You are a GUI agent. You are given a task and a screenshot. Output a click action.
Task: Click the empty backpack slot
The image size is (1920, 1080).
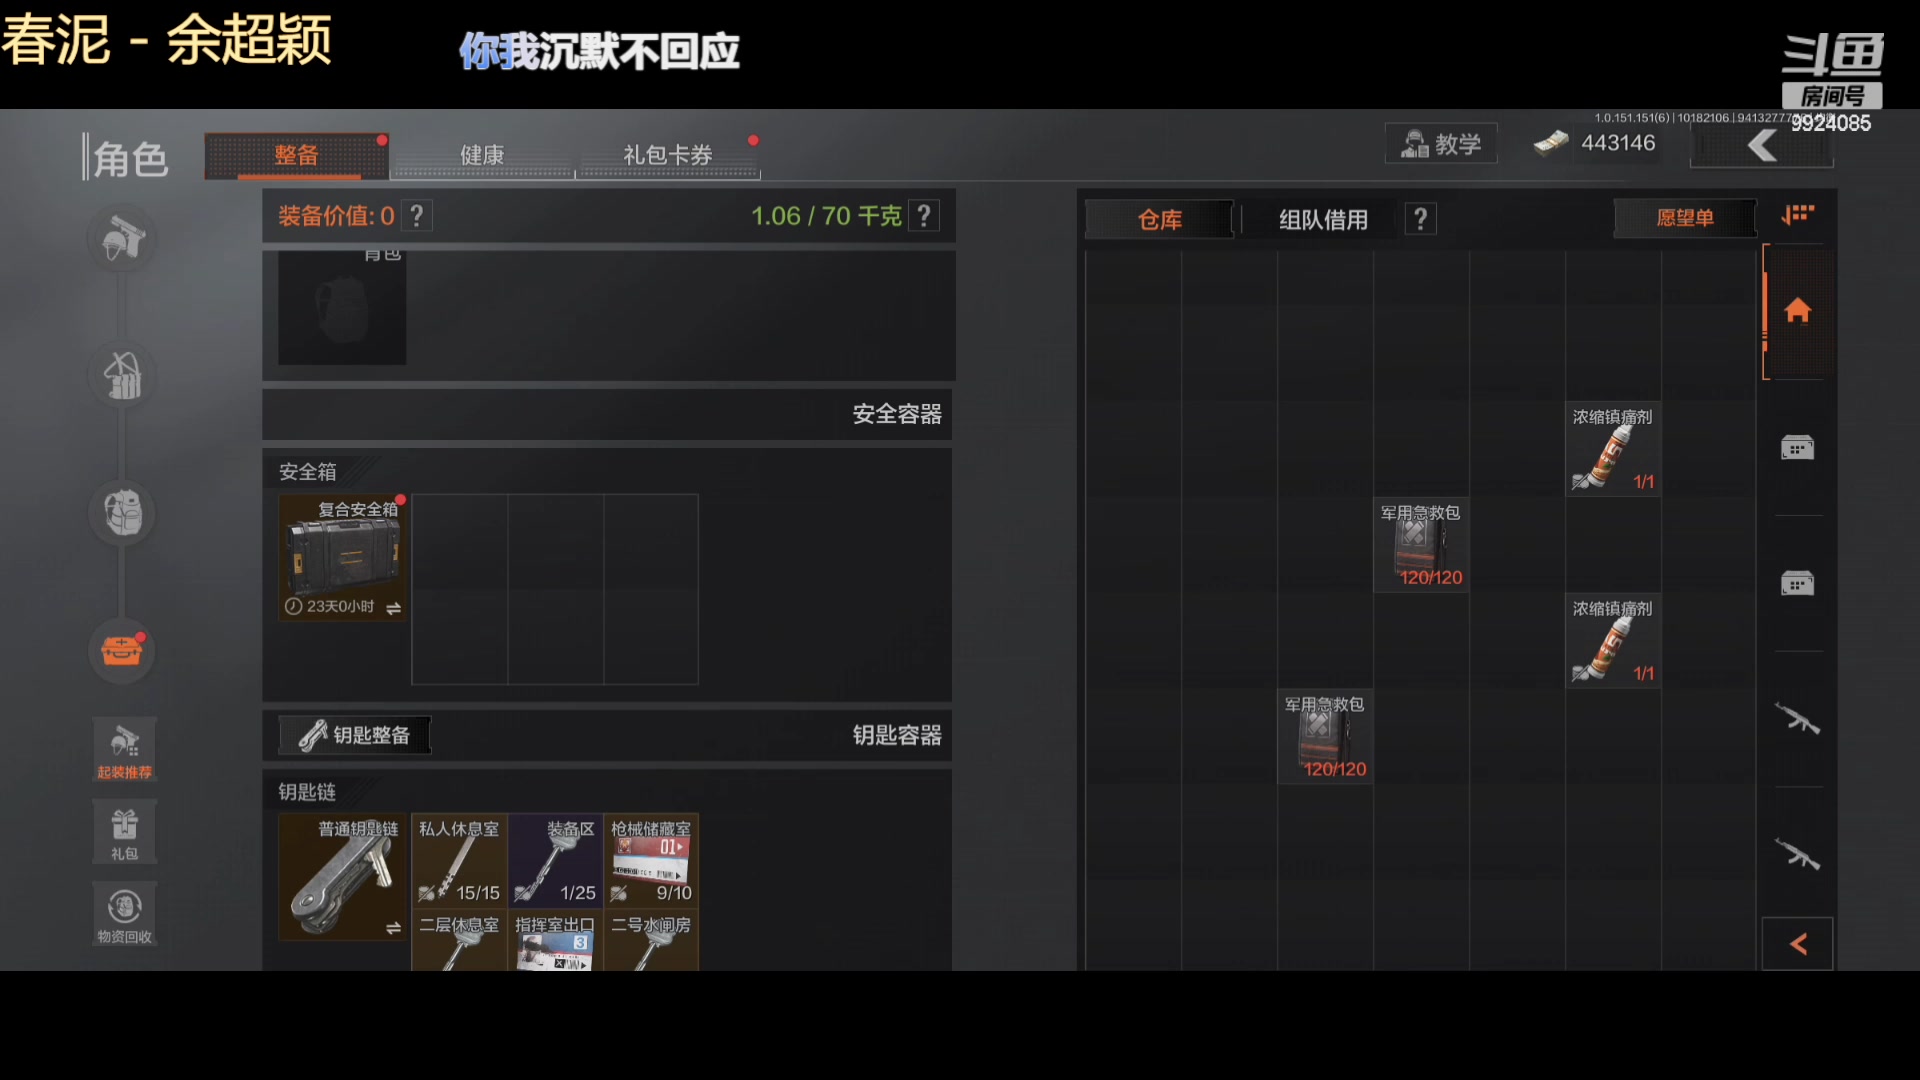(x=342, y=308)
